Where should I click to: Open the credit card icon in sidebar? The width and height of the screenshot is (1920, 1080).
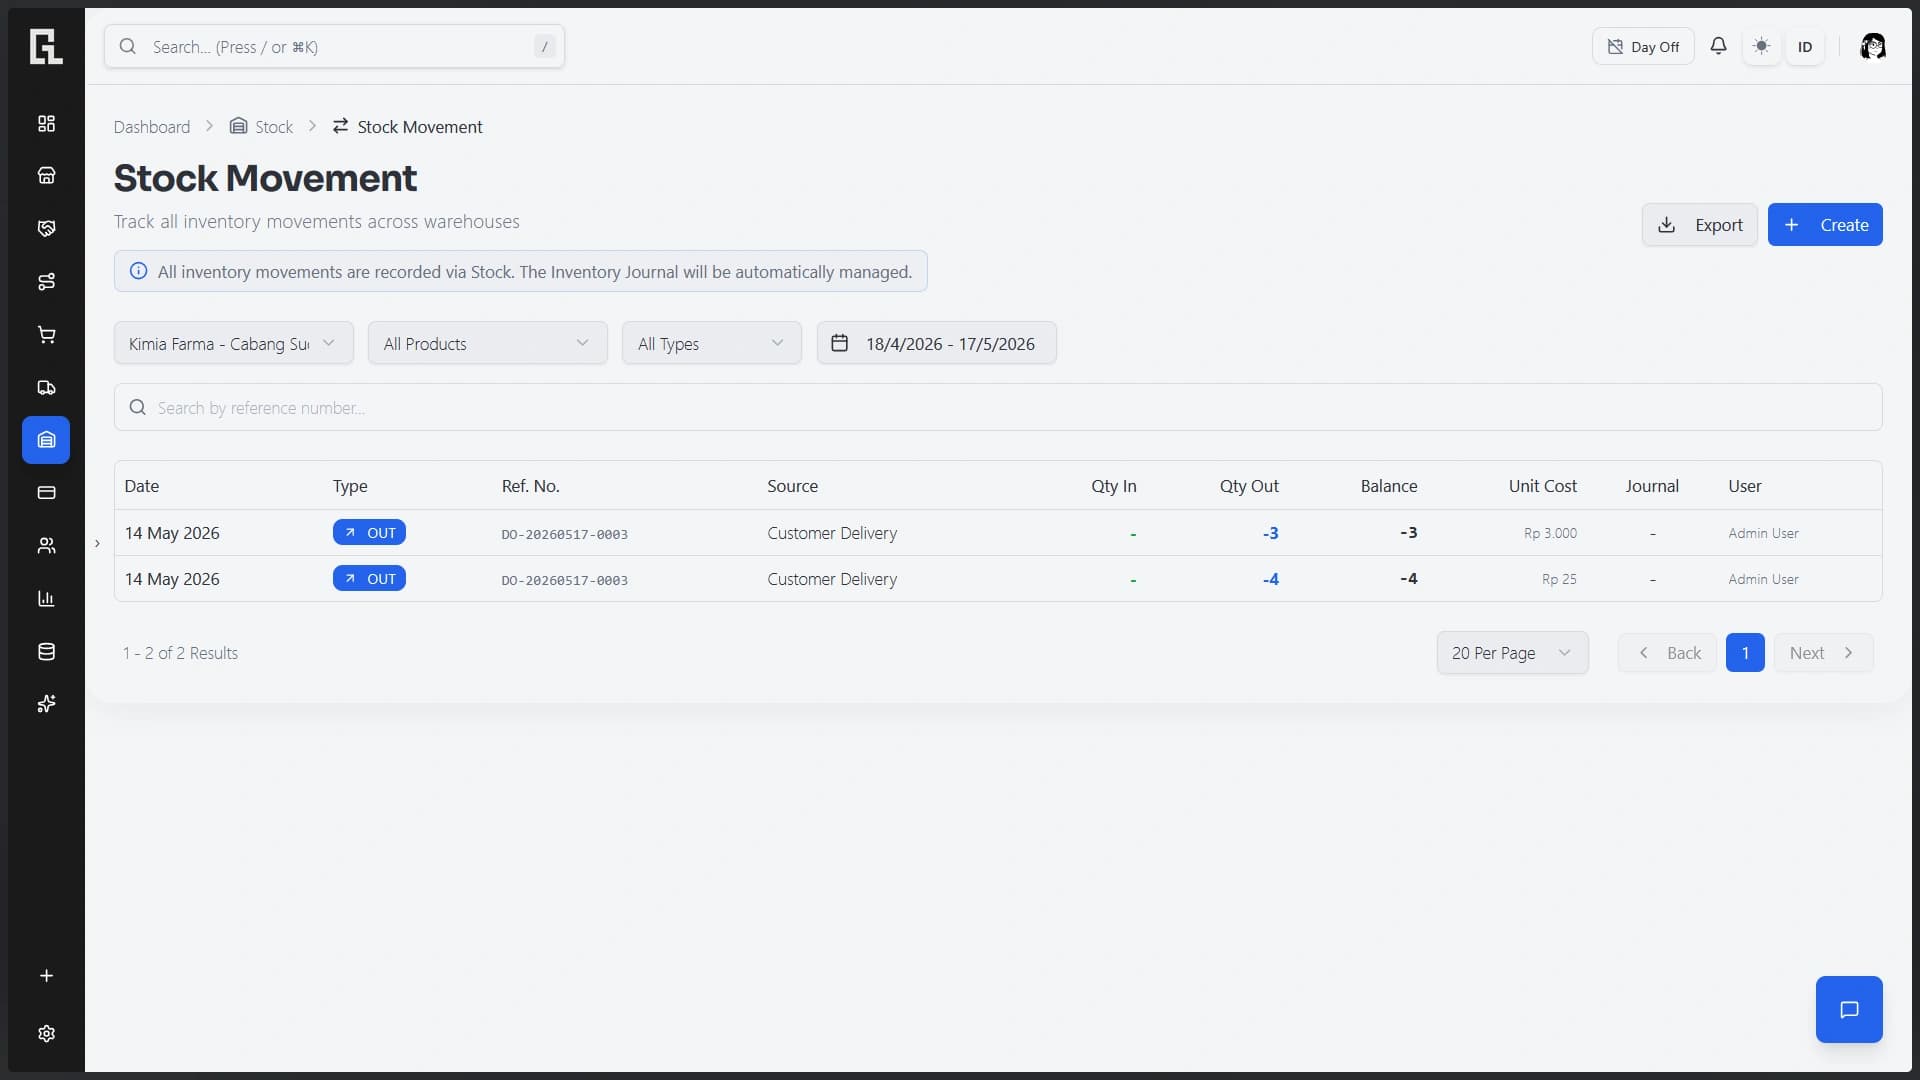pyautogui.click(x=46, y=493)
